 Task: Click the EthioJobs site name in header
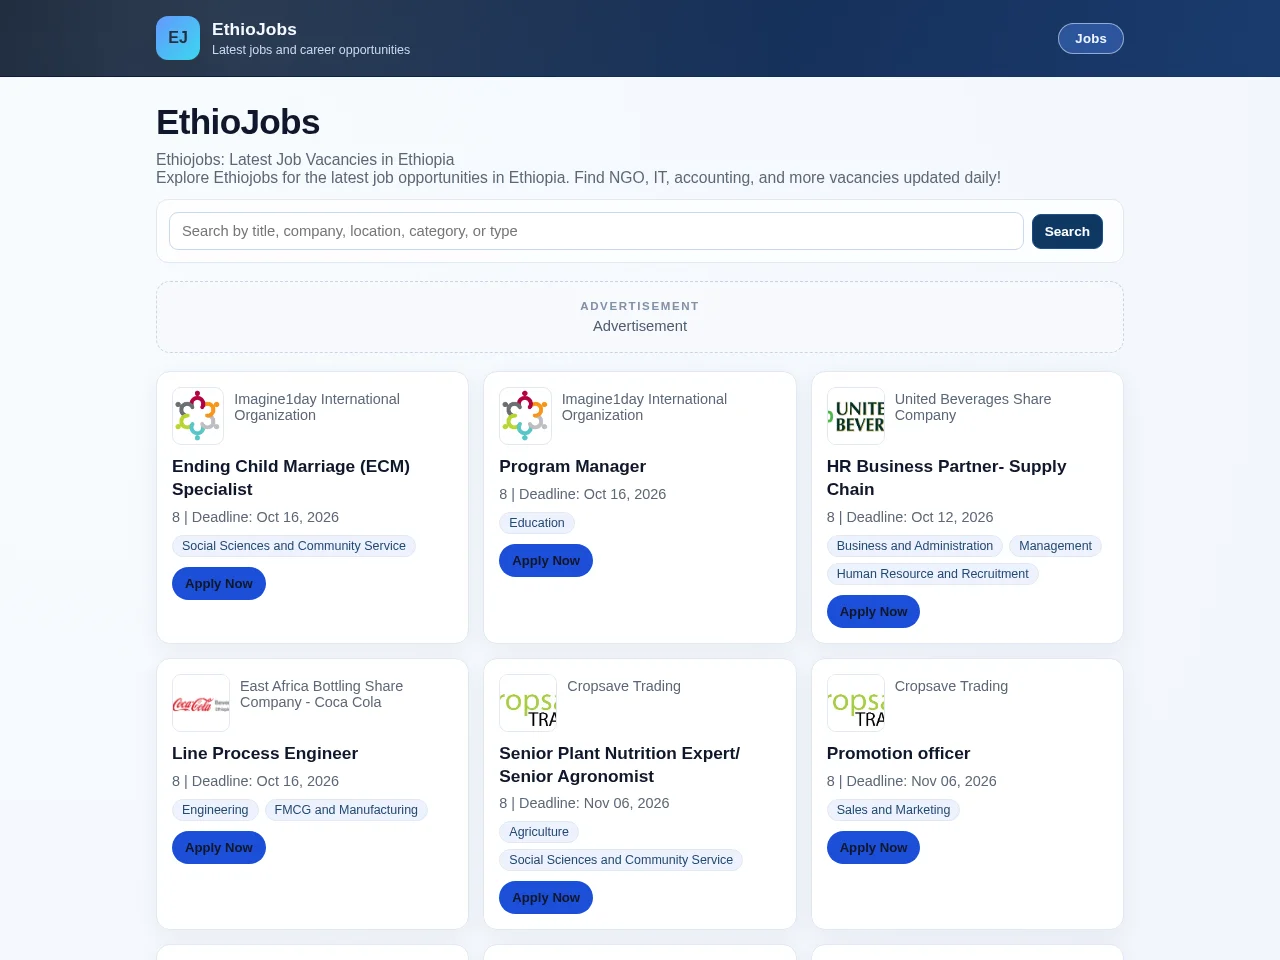pyautogui.click(x=254, y=29)
